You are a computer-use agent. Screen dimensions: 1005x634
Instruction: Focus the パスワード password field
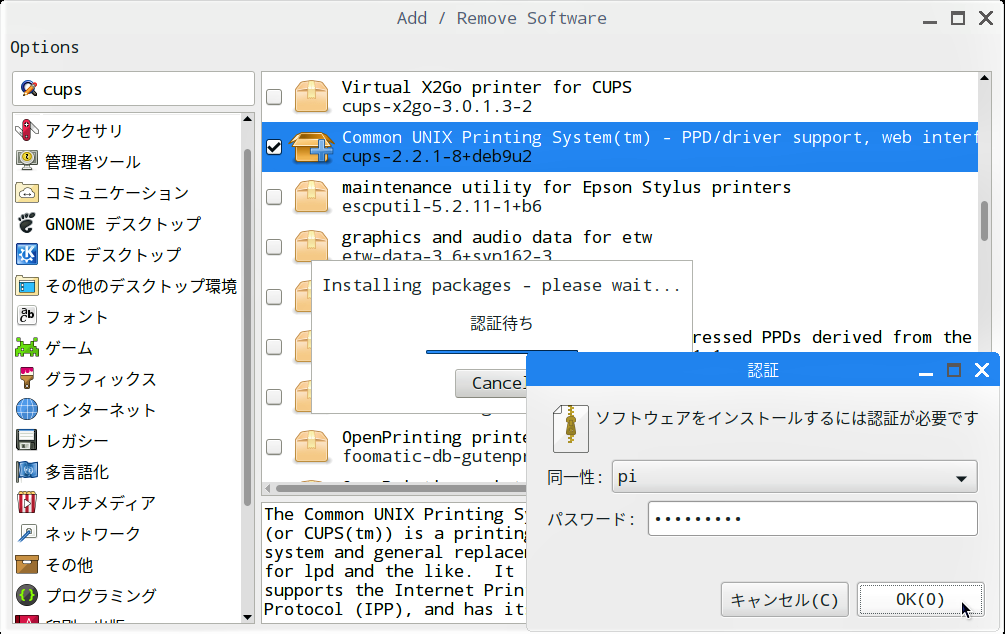click(x=812, y=518)
